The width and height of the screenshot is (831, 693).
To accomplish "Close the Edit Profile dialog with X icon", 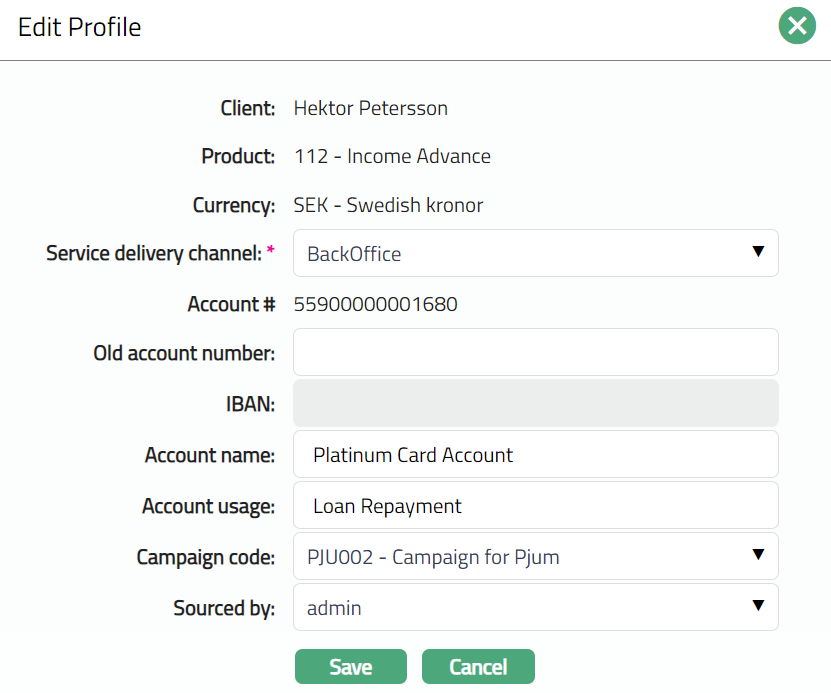I will point(796,27).
